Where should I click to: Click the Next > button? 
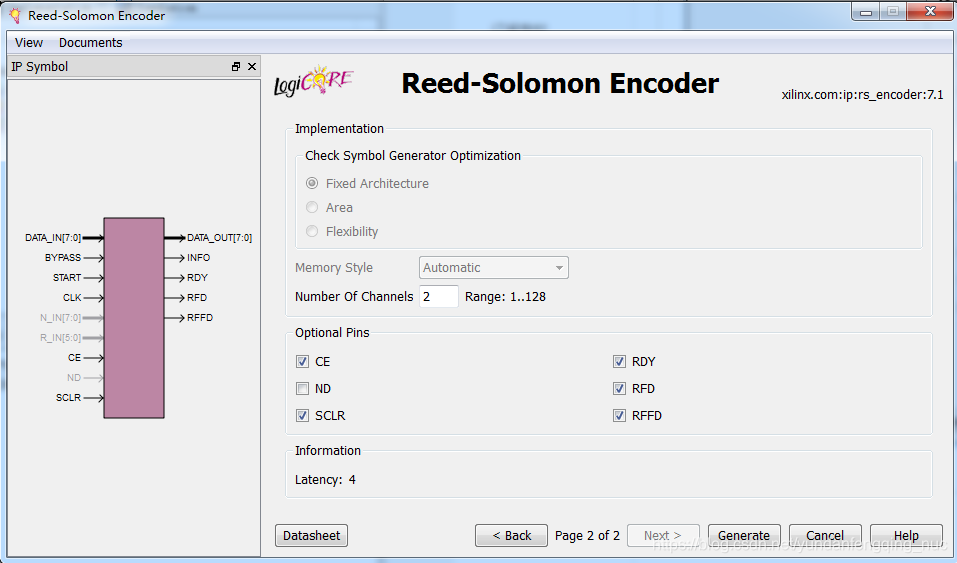tap(663, 536)
